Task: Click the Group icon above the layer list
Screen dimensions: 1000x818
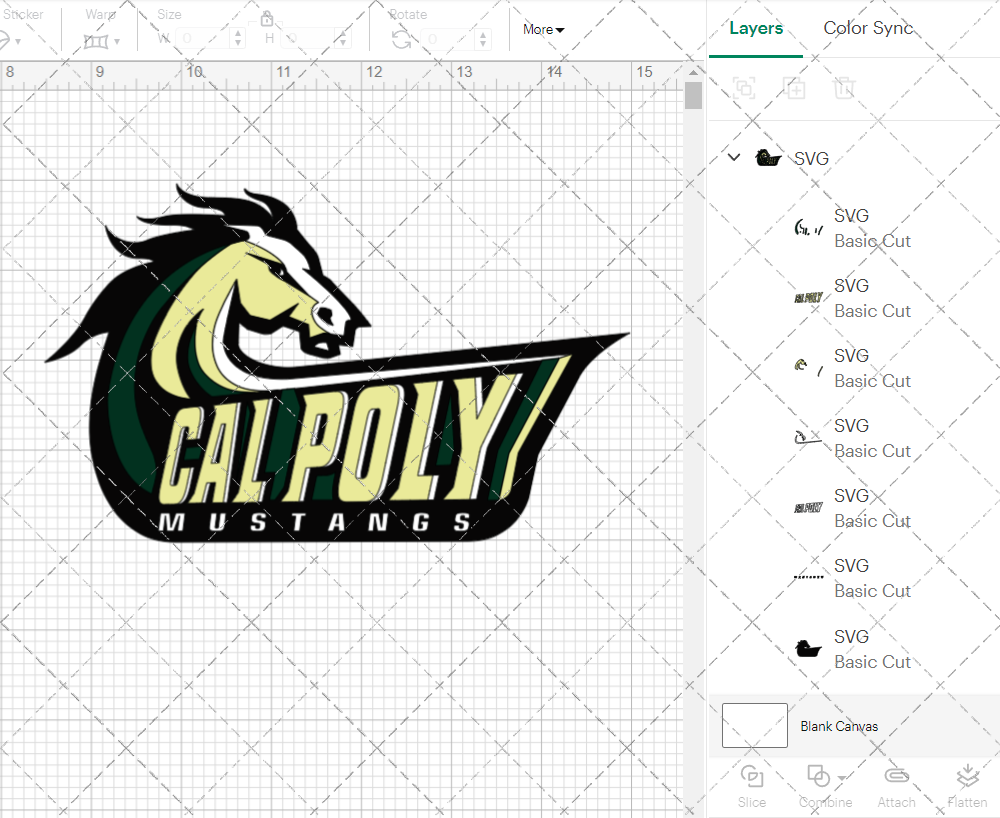Action: click(743, 88)
